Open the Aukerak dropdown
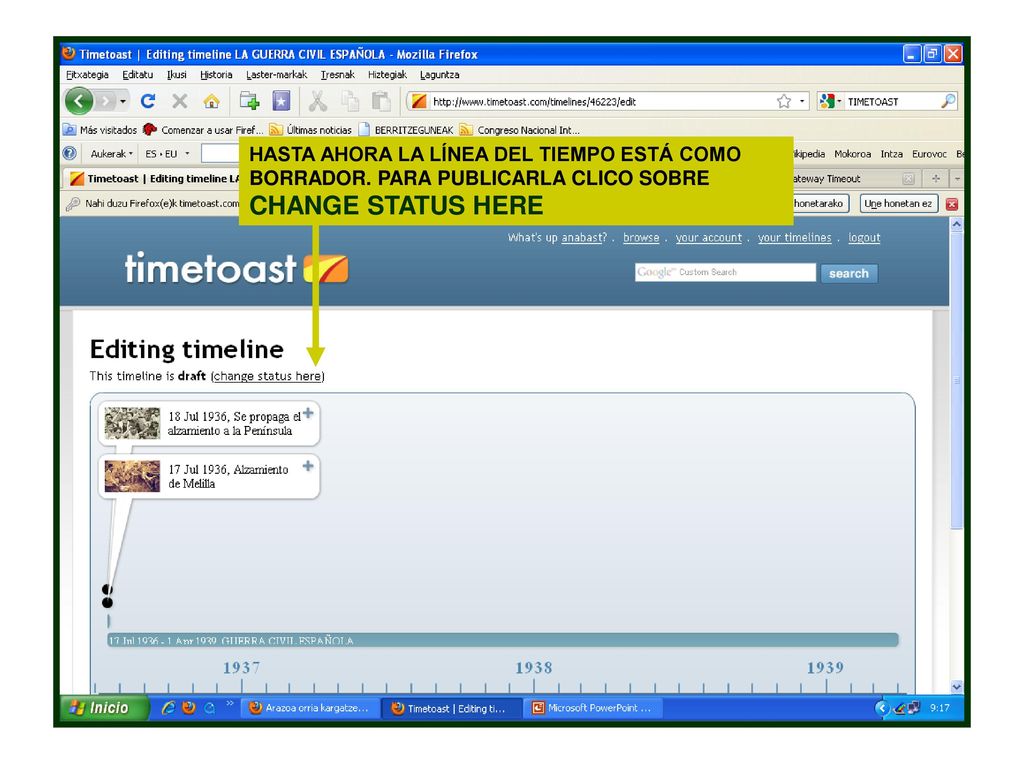 [x=111, y=154]
